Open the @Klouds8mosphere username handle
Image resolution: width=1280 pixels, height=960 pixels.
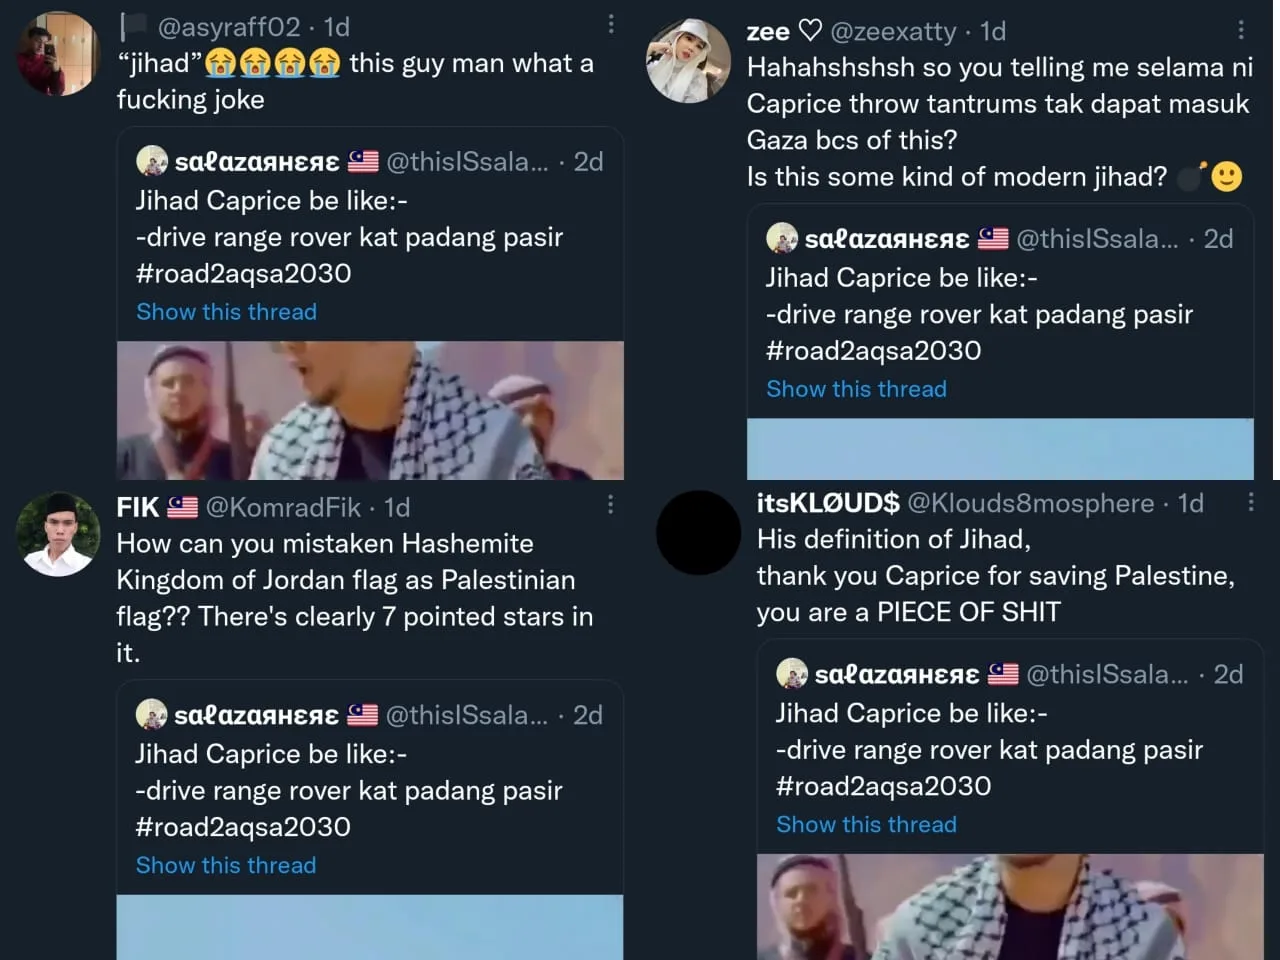tap(1030, 503)
